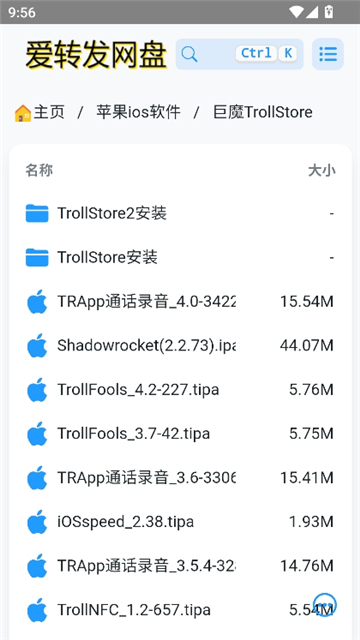Click the 5.76M size value

[311, 390]
